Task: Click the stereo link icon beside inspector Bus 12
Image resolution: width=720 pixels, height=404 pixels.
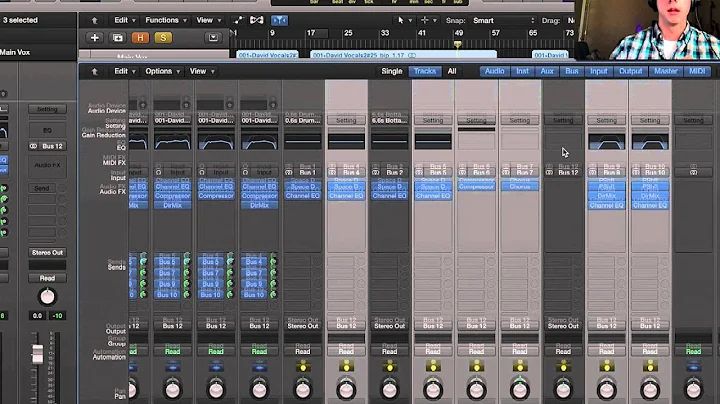Action: point(33,146)
